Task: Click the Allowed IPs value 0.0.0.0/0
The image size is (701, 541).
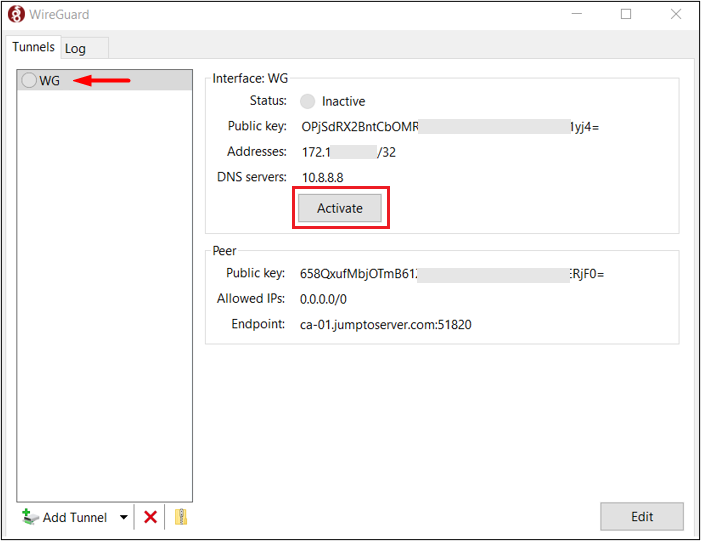Action: 323,299
